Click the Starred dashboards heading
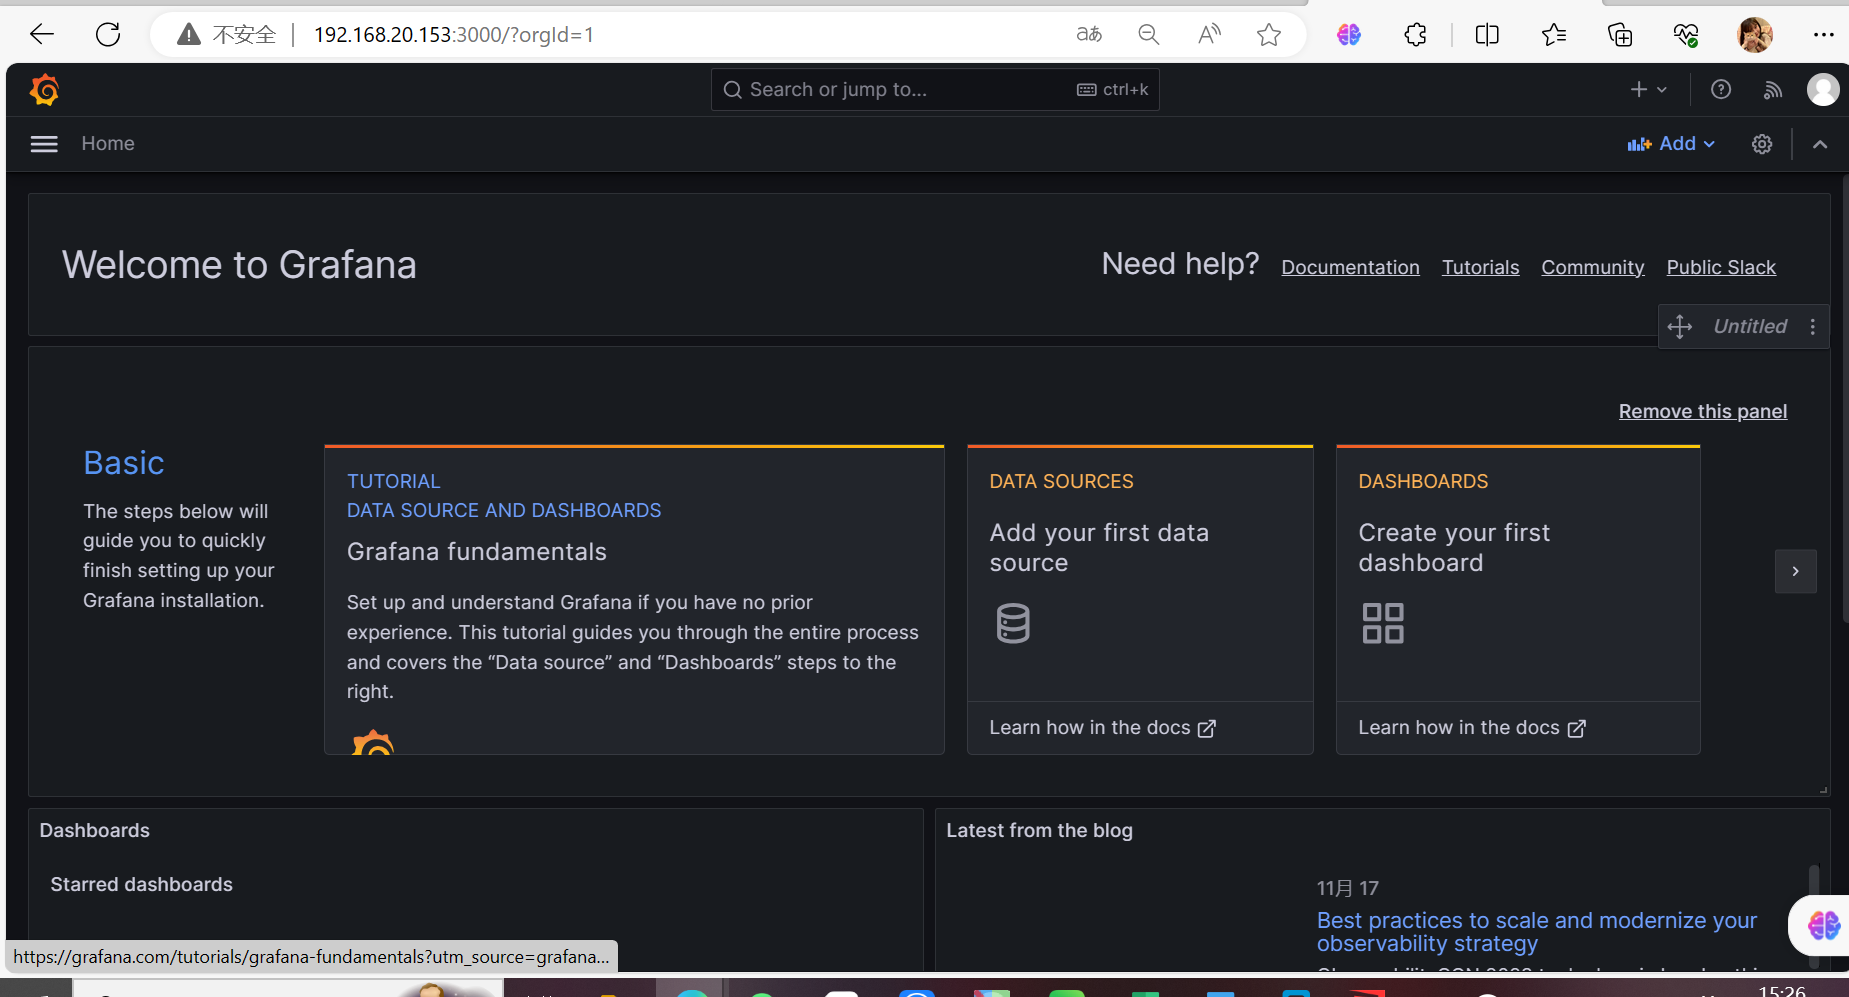Viewport: 1849px width, 997px height. [141, 885]
